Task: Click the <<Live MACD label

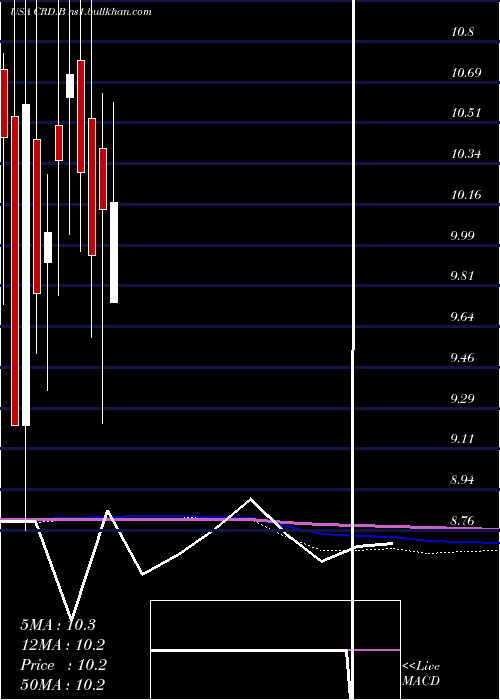Action: point(421,673)
